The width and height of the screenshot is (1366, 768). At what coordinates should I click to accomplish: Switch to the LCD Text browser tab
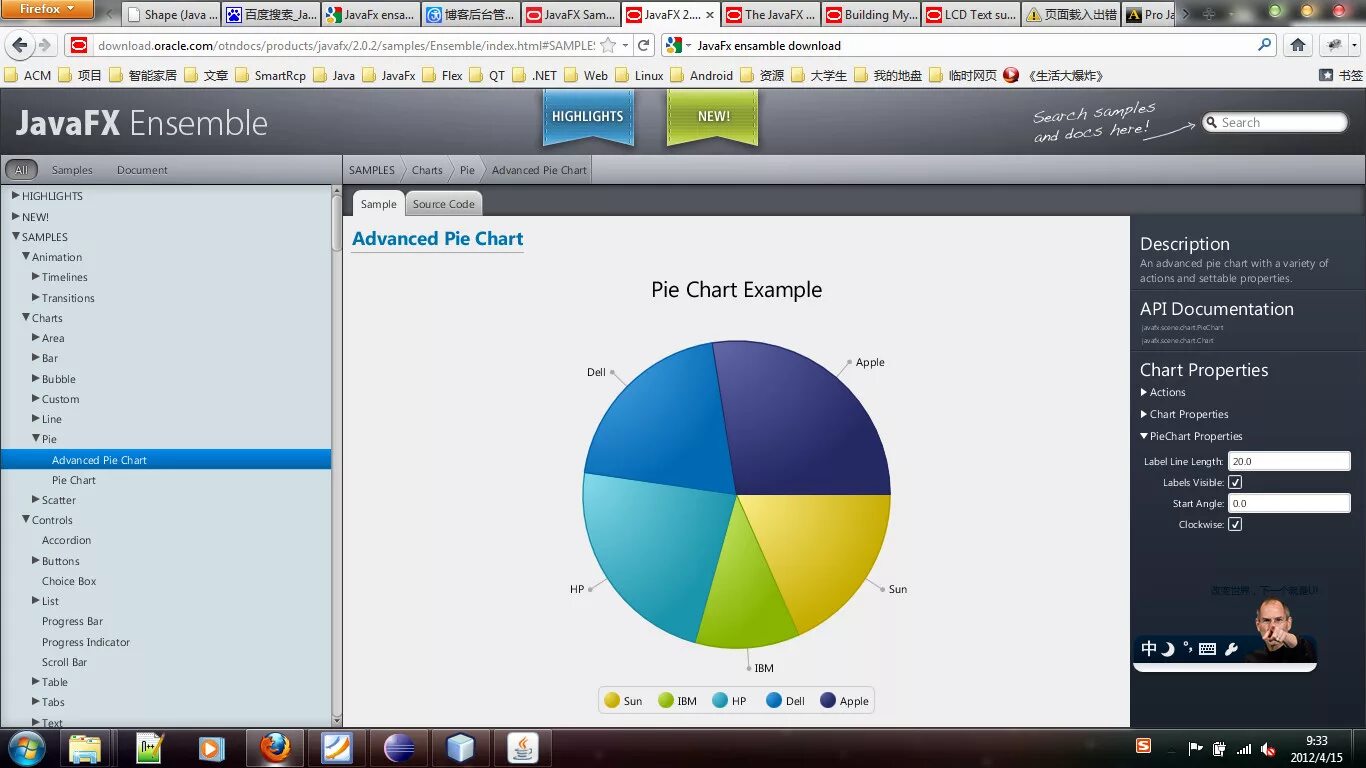point(971,15)
